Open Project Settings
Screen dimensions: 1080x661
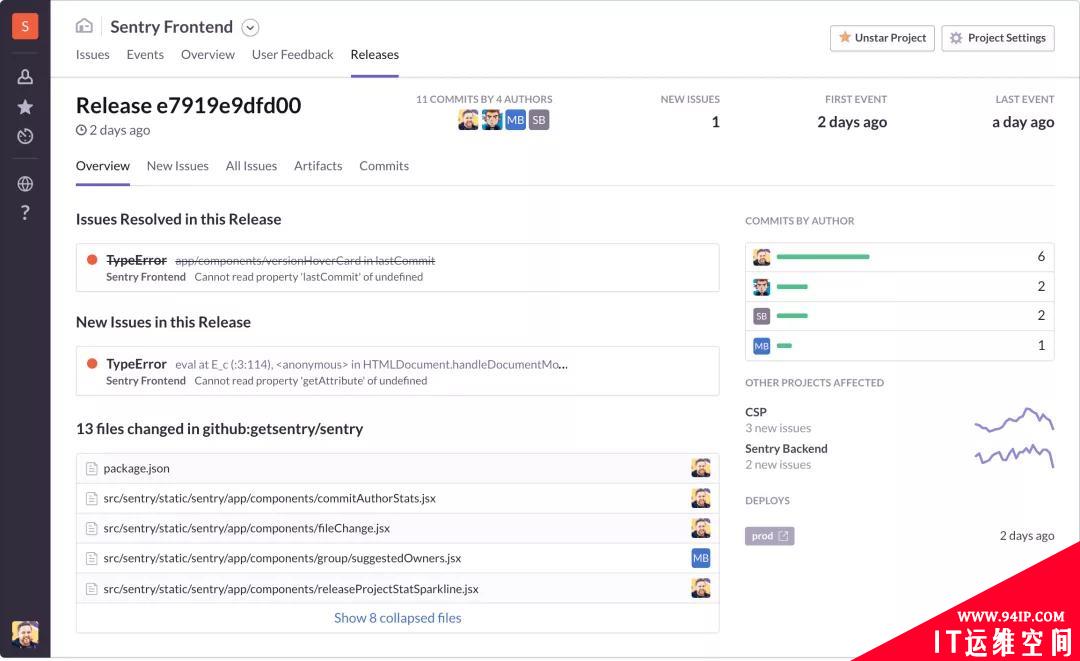(997, 38)
